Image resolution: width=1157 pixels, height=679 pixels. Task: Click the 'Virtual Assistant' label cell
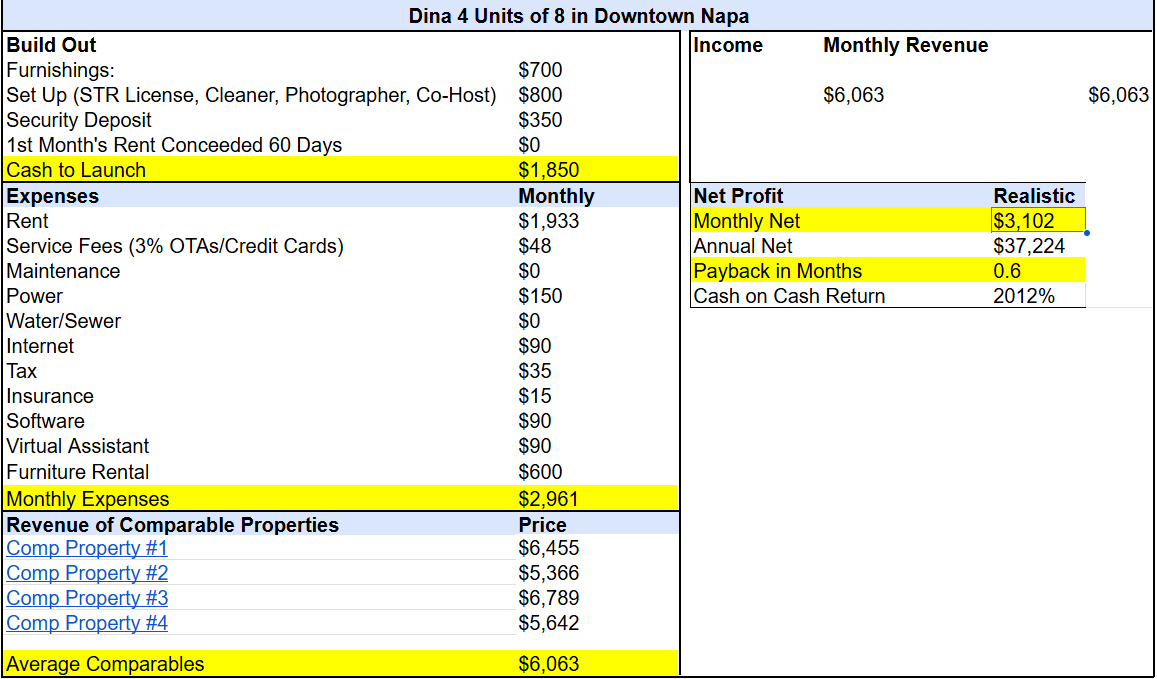pyautogui.click(x=77, y=446)
